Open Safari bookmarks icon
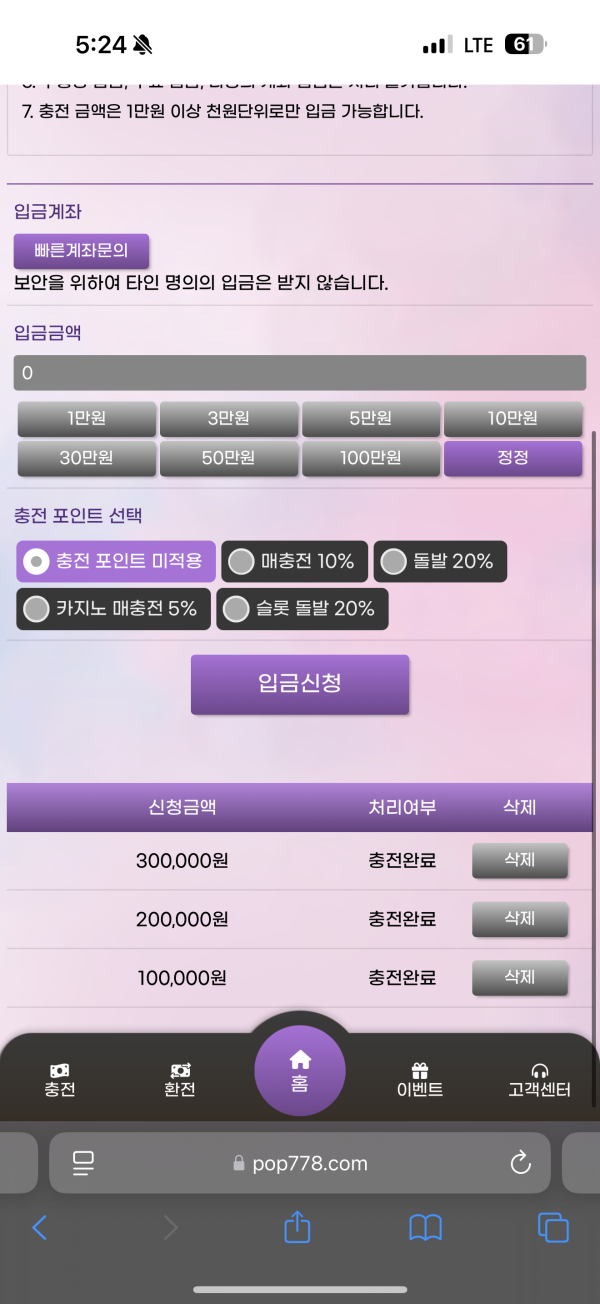 point(425,1227)
